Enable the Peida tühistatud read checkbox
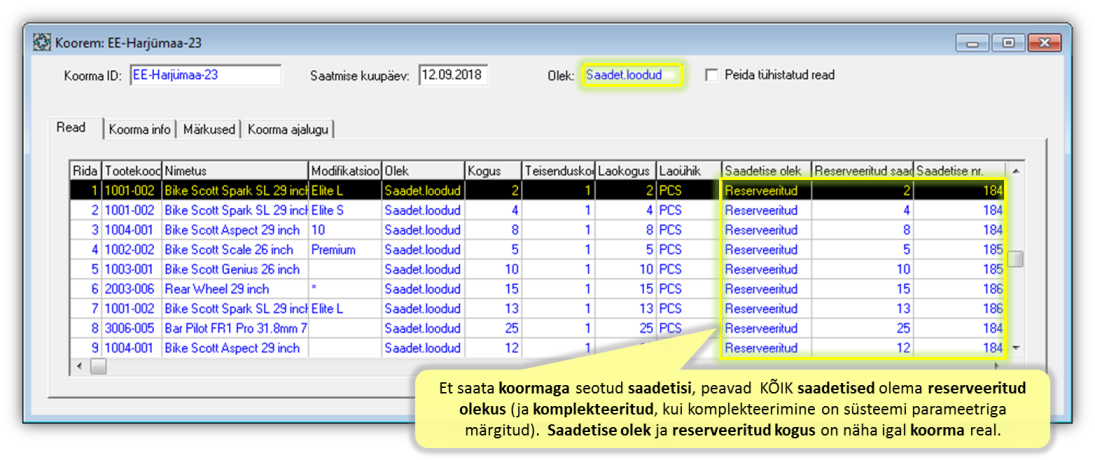 coord(712,75)
